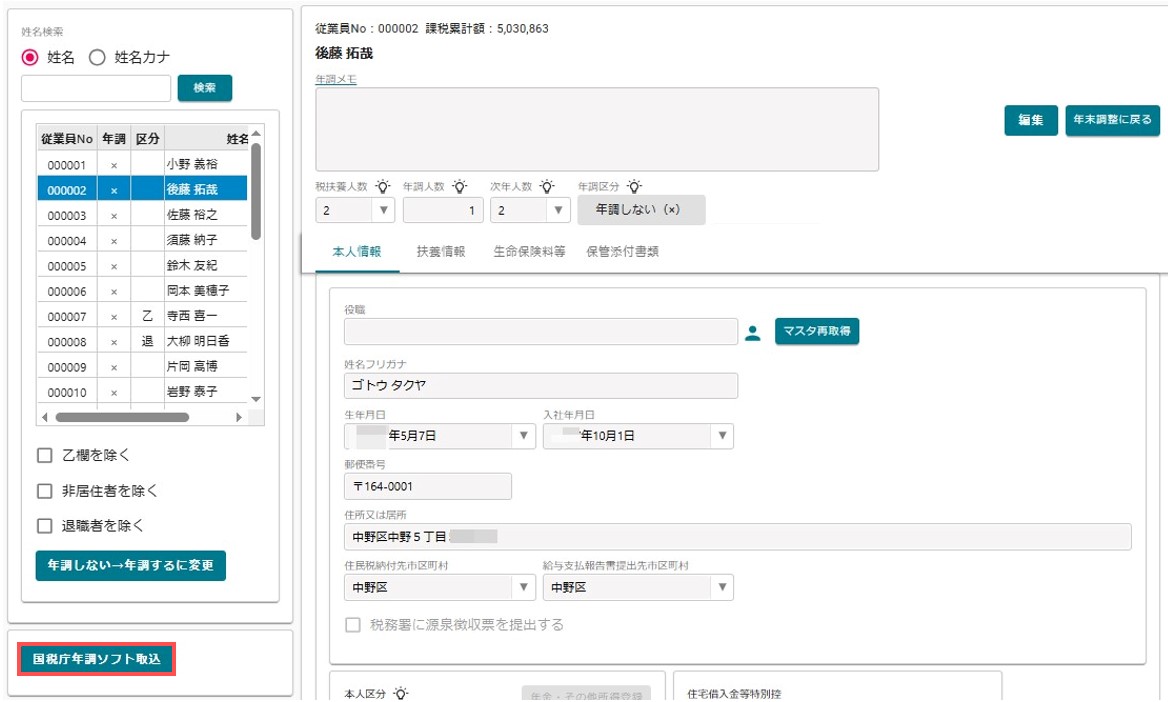The height and width of the screenshot is (702, 1168).
Task: Click the 編集 button
Action: 1031,120
